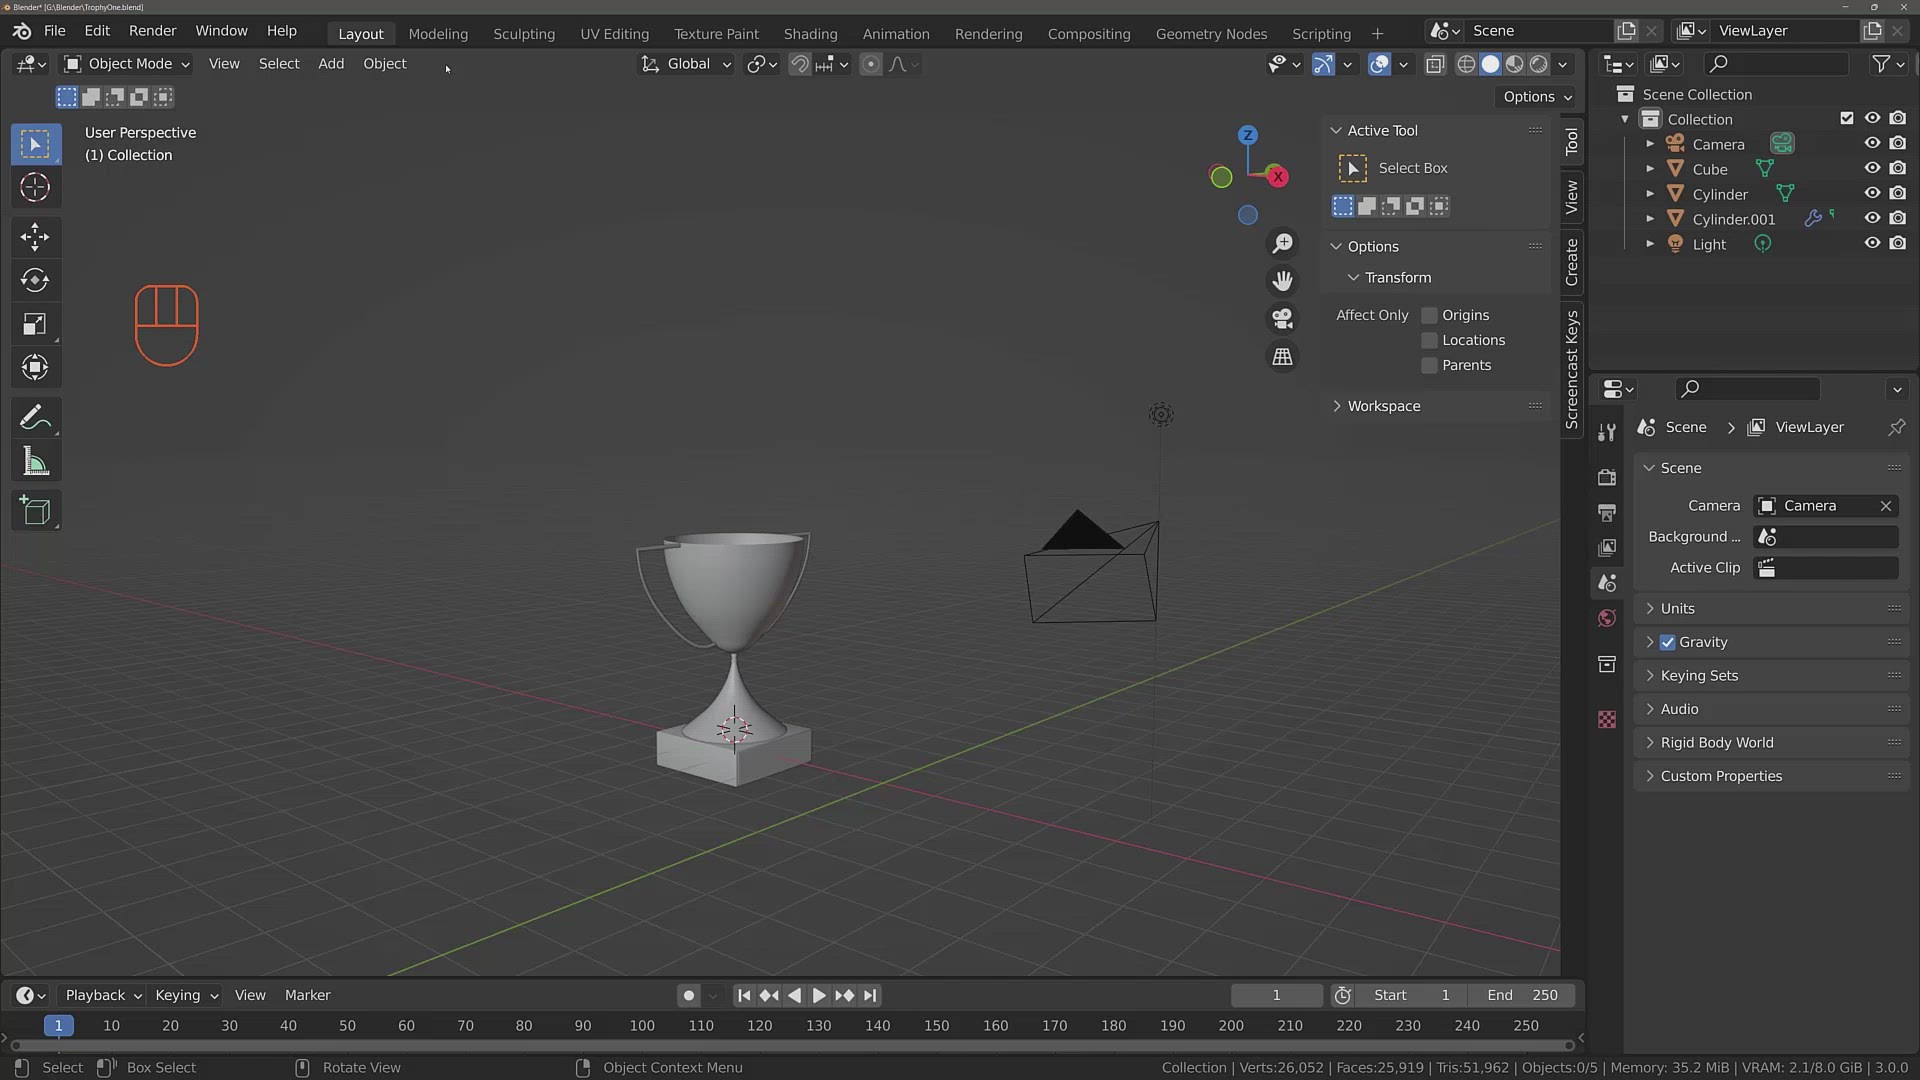Select the Add Cube tool

35,511
